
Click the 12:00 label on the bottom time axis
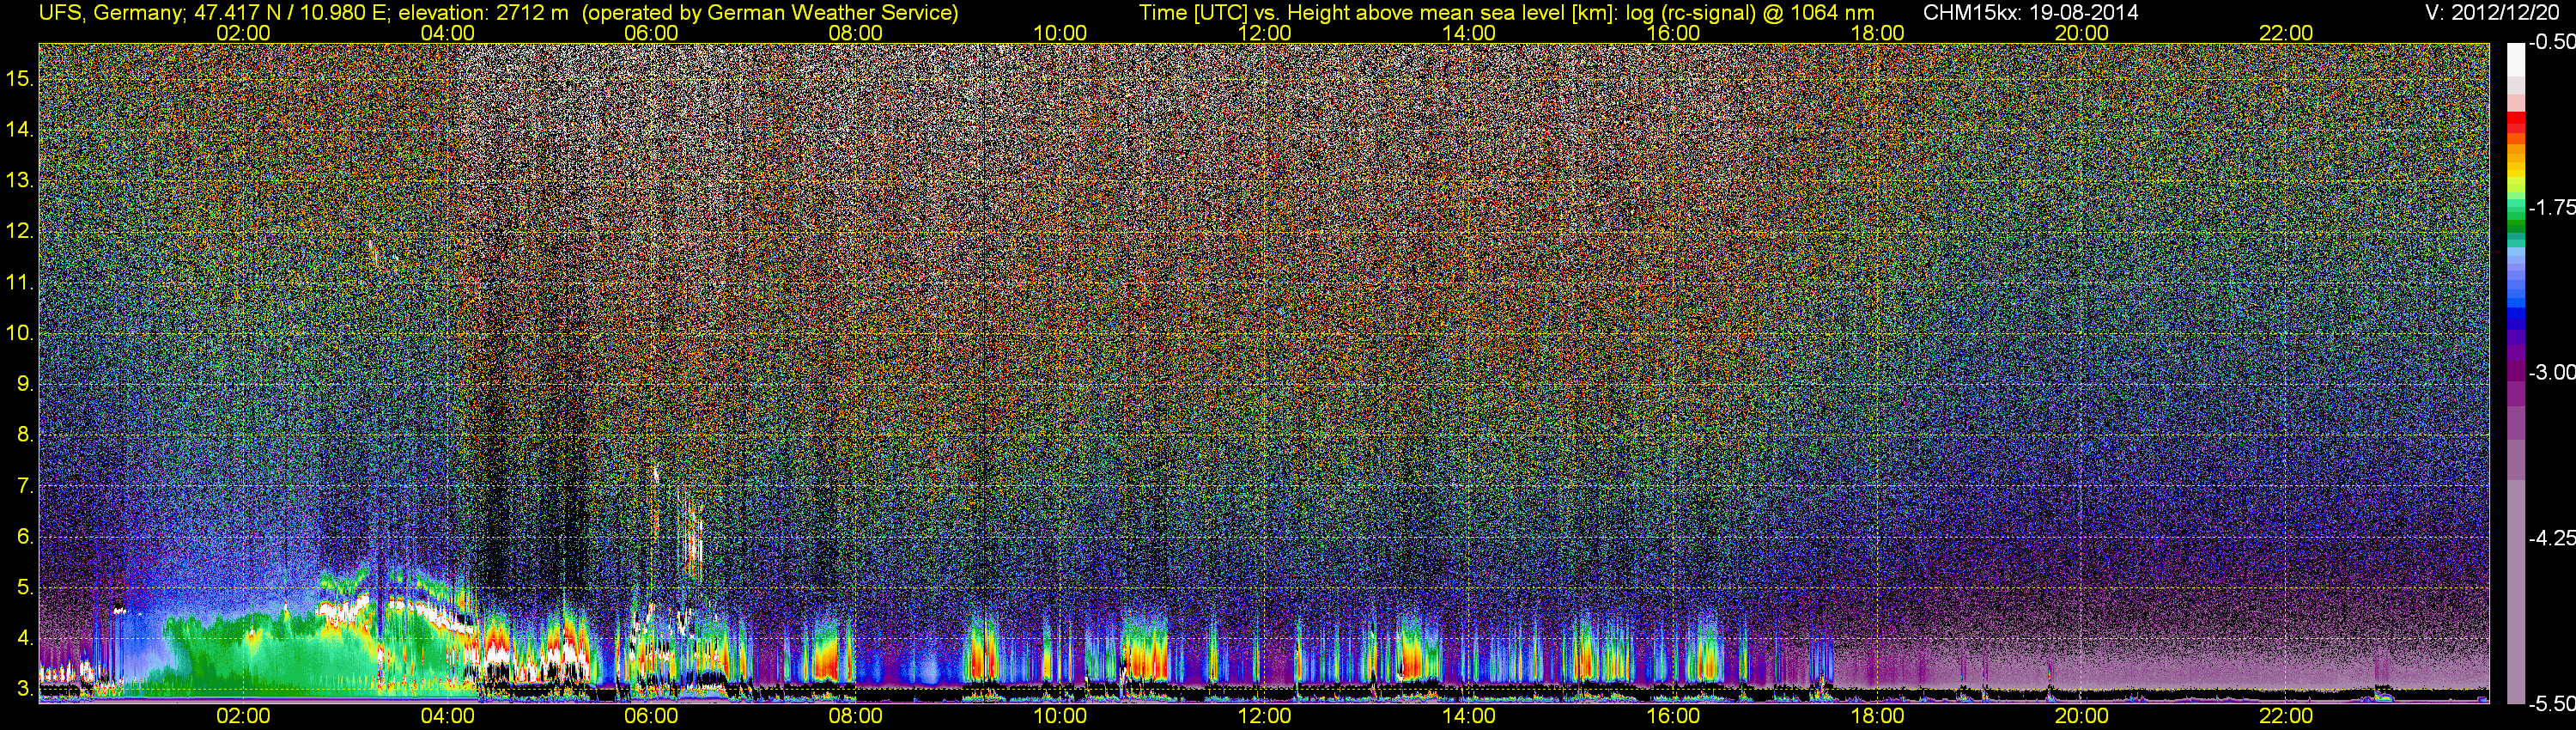click(x=1264, y=716)
